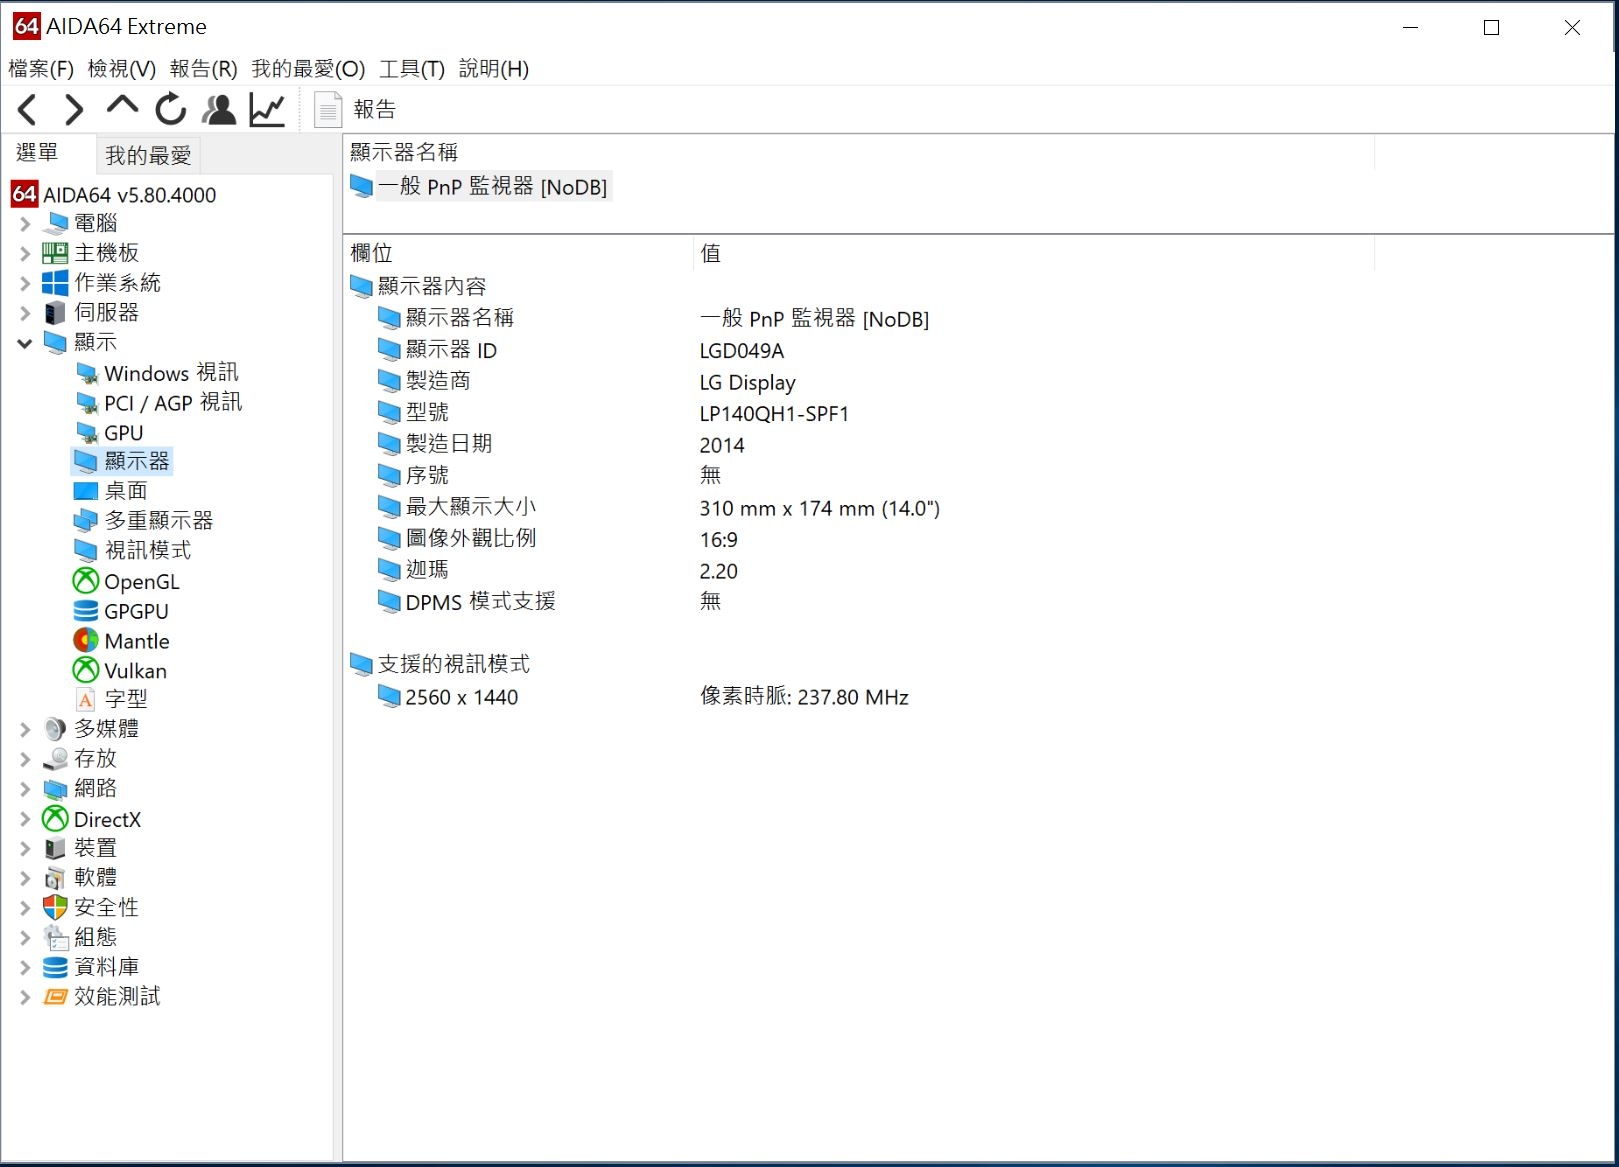Open the 工具(T) menu
The height and width of the screenshot is (1167, 1619).
pos(412,68)
